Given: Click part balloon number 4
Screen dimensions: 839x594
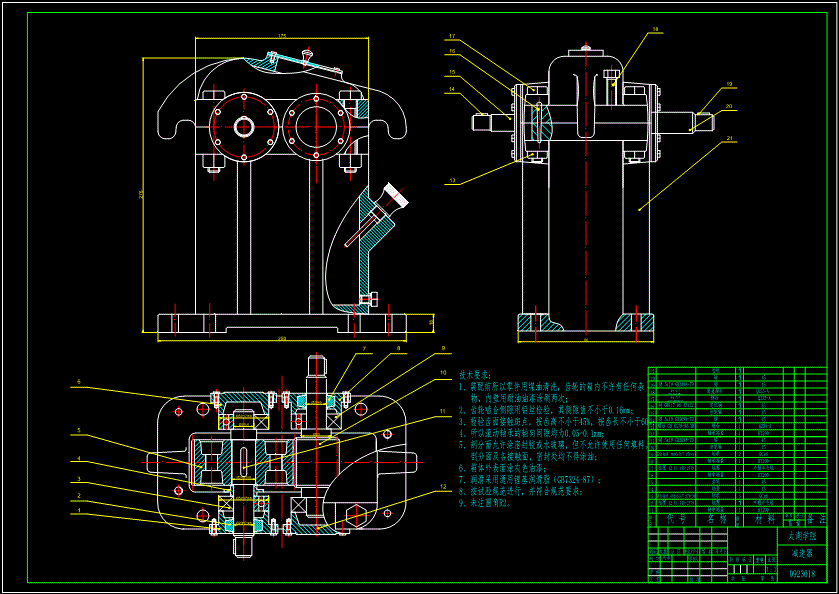Looking at the screenshot, I should (x=79, y=459).
